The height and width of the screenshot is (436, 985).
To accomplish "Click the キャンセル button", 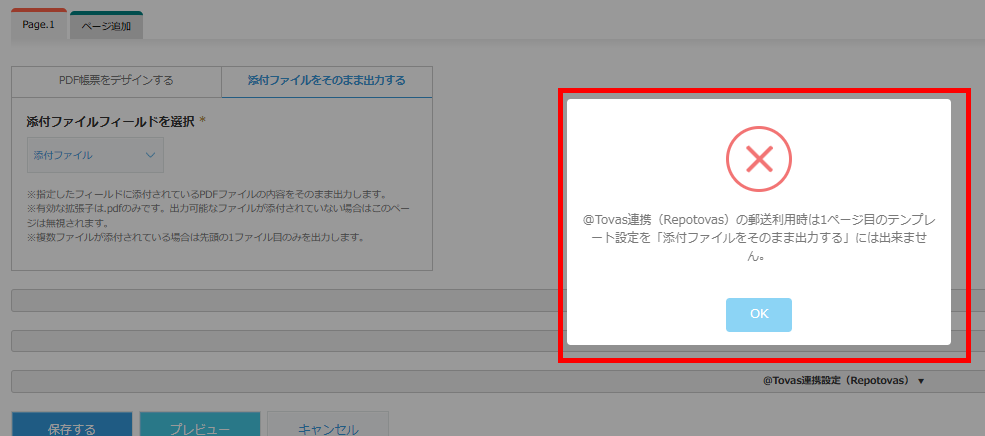I will pyautogui.click(x=328, y=429).
